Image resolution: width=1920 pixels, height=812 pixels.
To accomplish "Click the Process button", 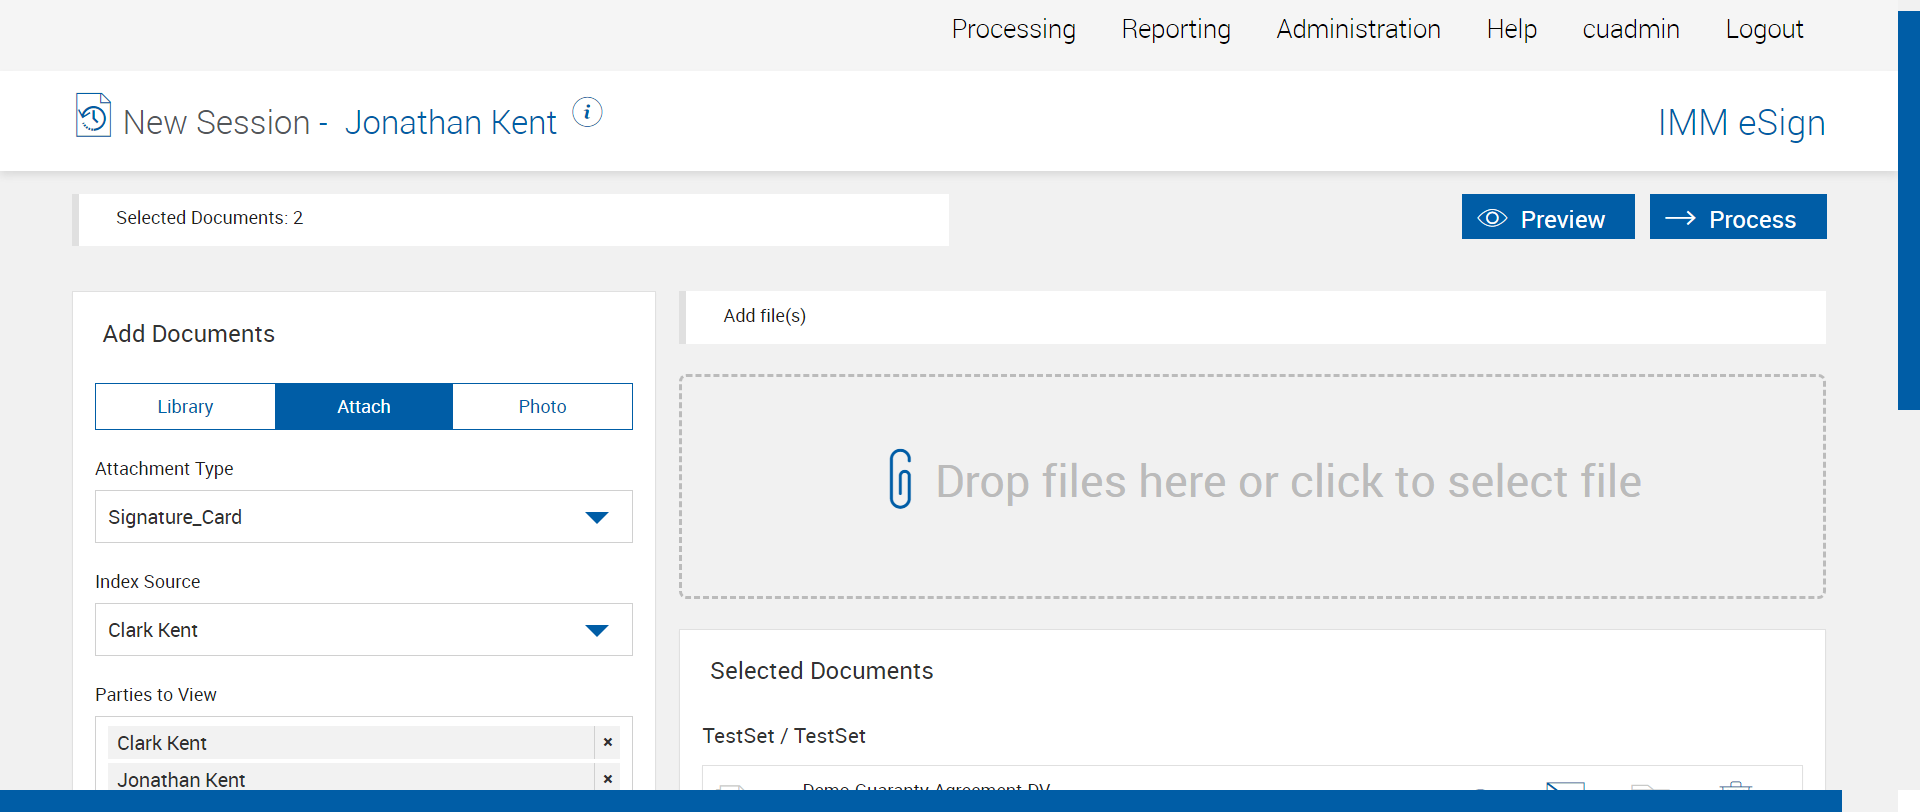I will tap(1738, 217).
